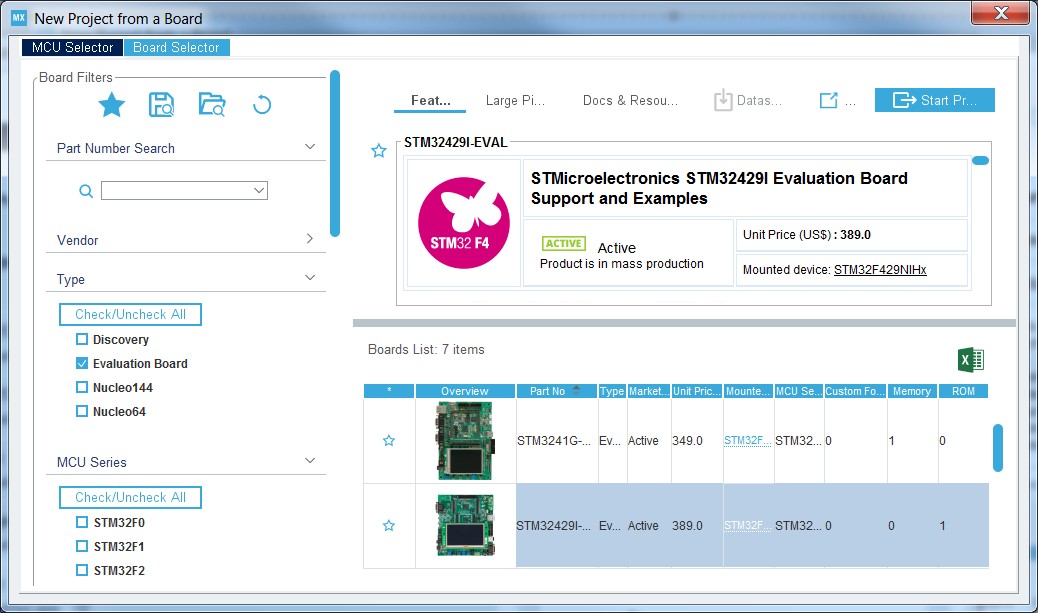Click the STM32429I board thumbnail

click(x=465, y=526)
